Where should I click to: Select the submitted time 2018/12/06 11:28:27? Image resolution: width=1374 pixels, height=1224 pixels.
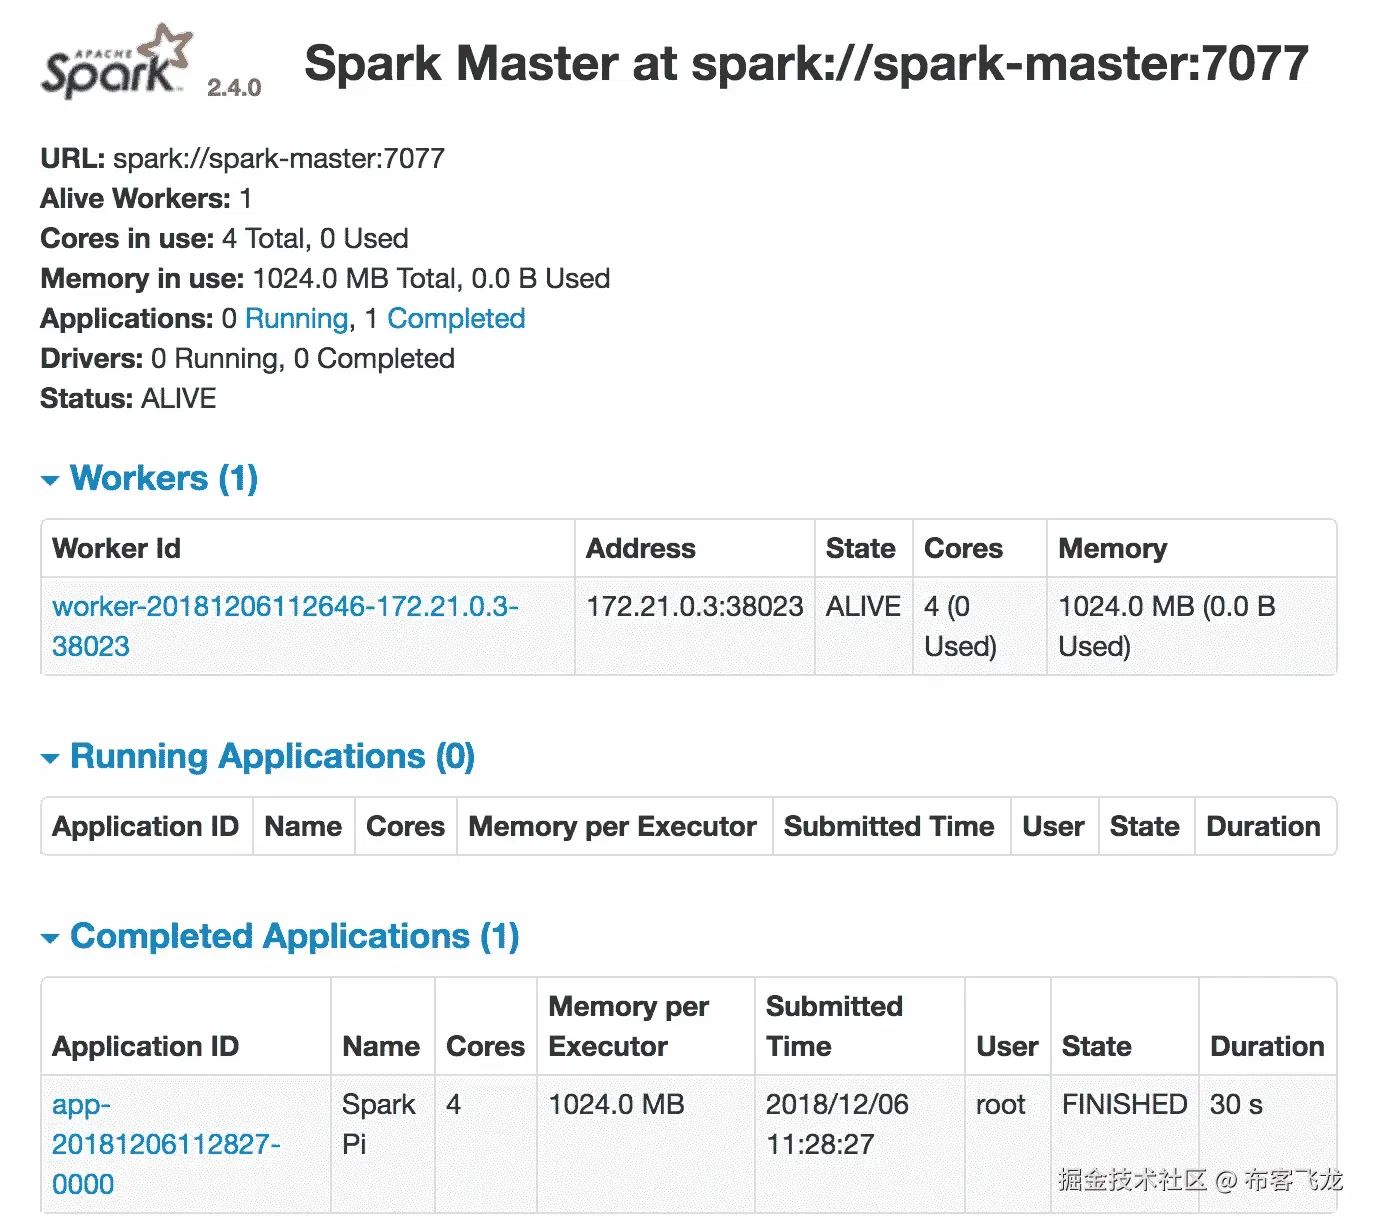837,1124
